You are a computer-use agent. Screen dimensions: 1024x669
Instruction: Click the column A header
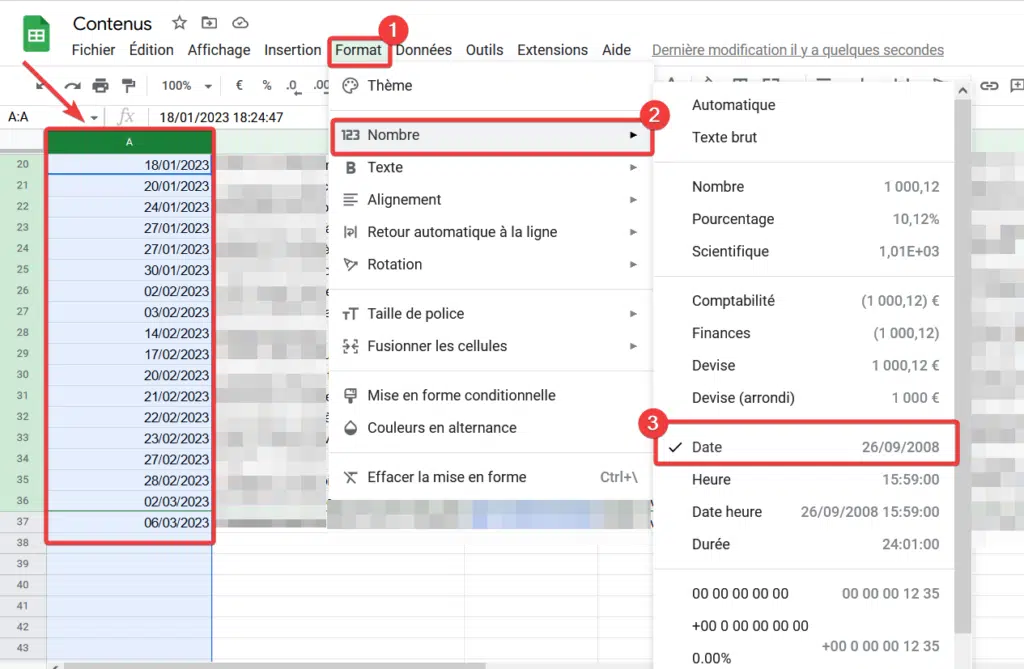click(129, 142)
